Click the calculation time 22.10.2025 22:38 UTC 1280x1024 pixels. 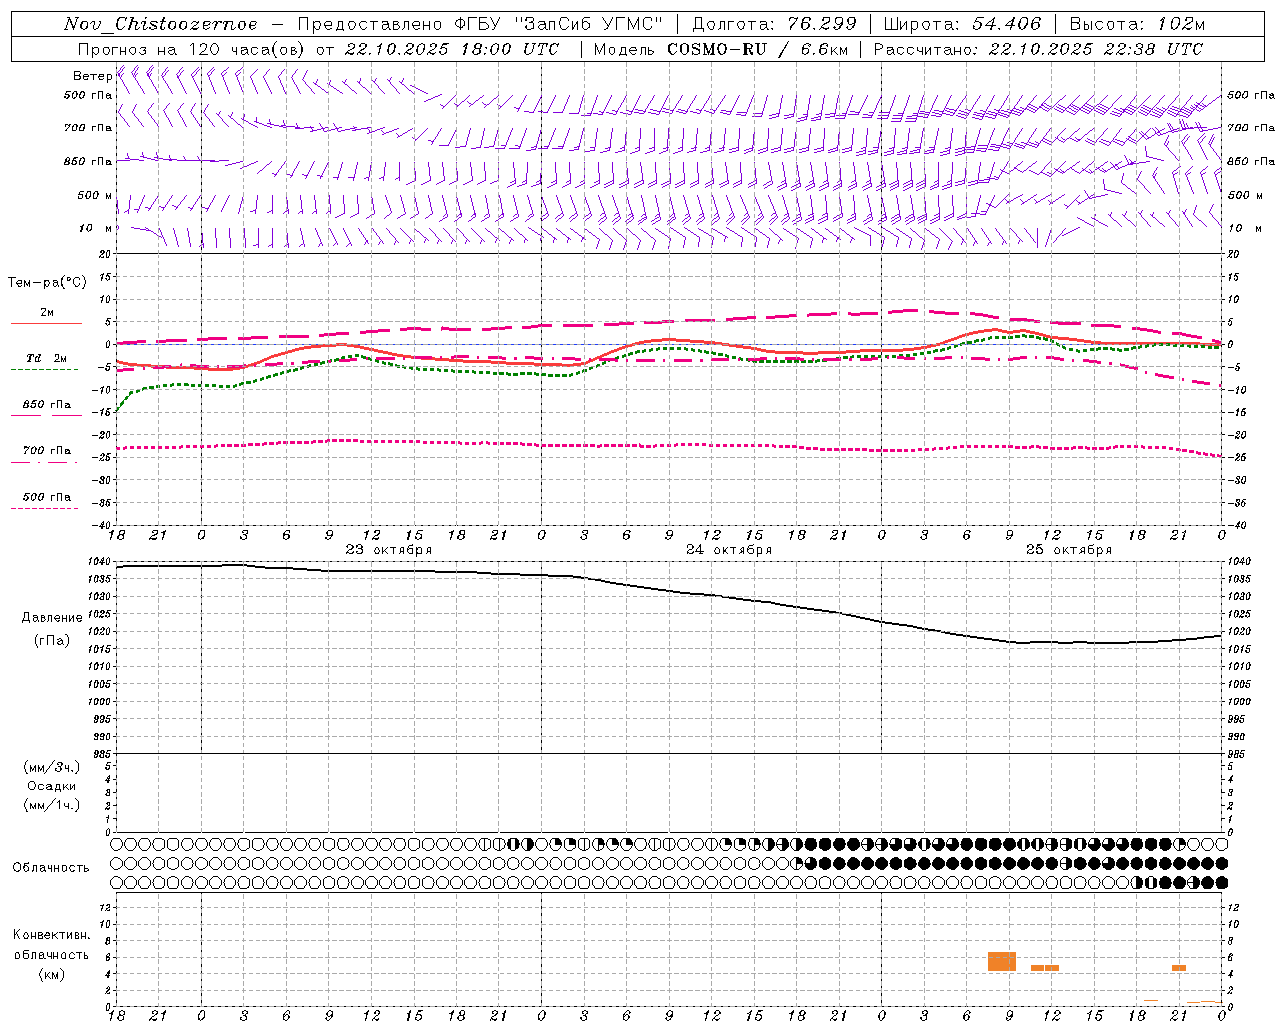pyautogui.click(x=1095, y=49)
